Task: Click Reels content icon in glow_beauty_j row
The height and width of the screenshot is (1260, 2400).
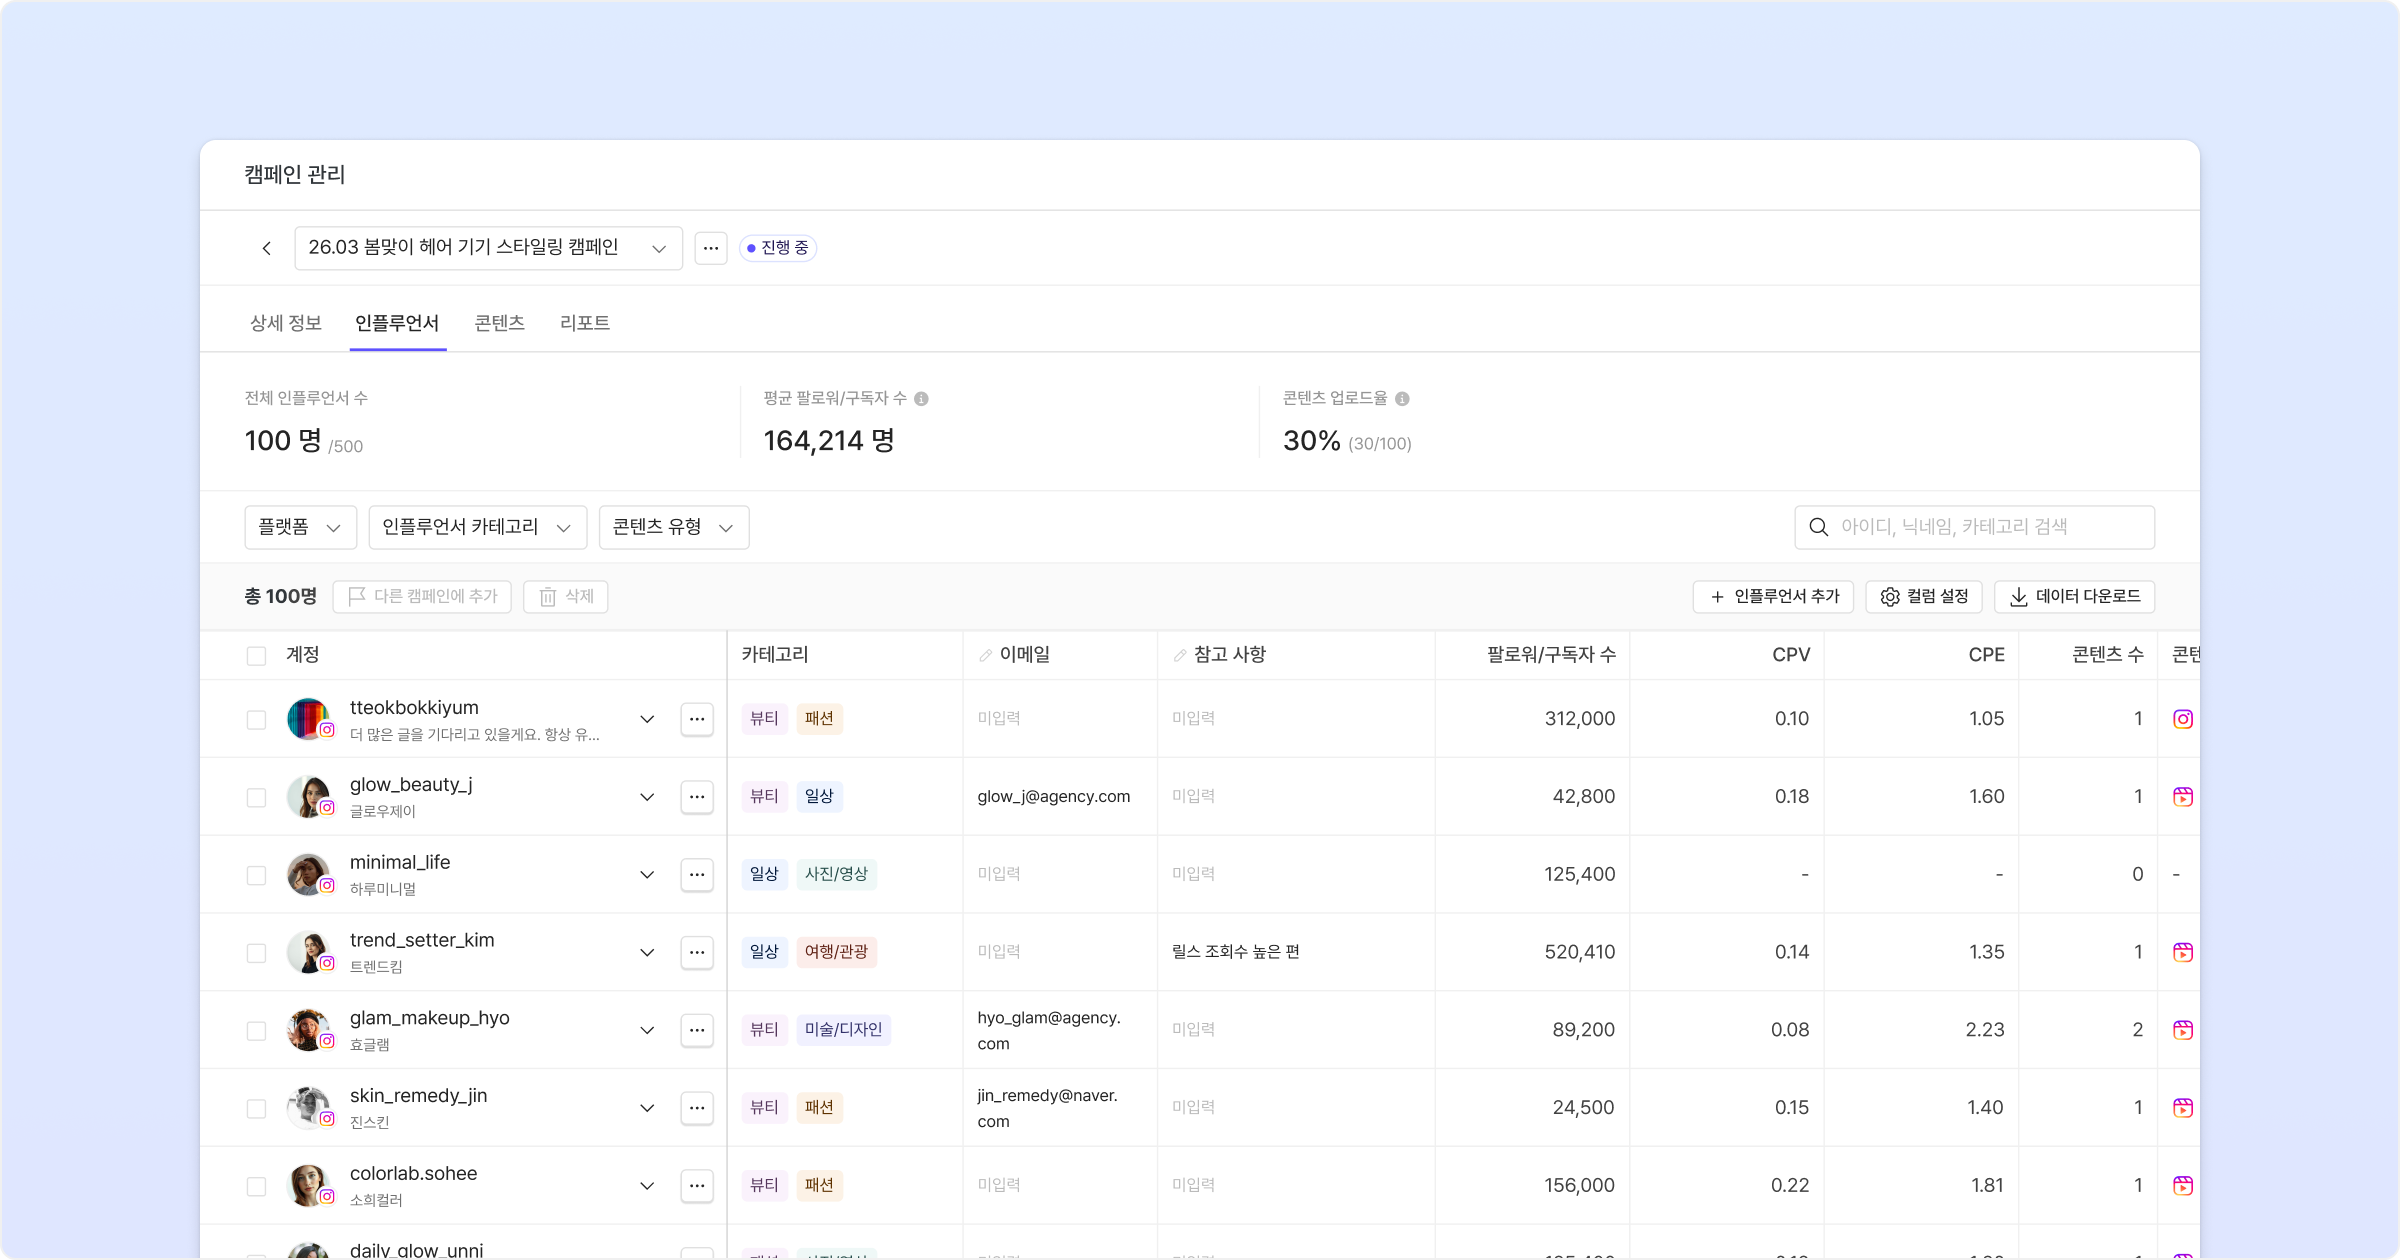Action: [x=2183, y=797]
